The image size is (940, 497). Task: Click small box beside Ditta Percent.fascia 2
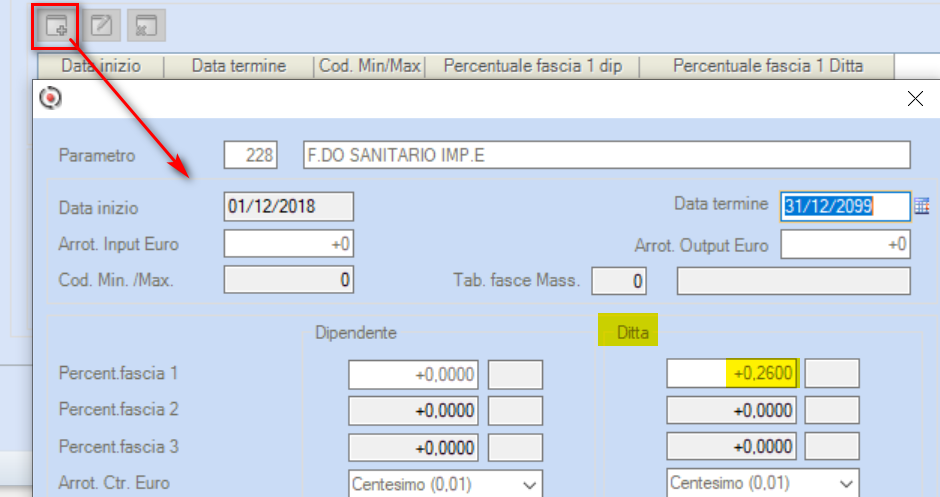tap(832, 411)
